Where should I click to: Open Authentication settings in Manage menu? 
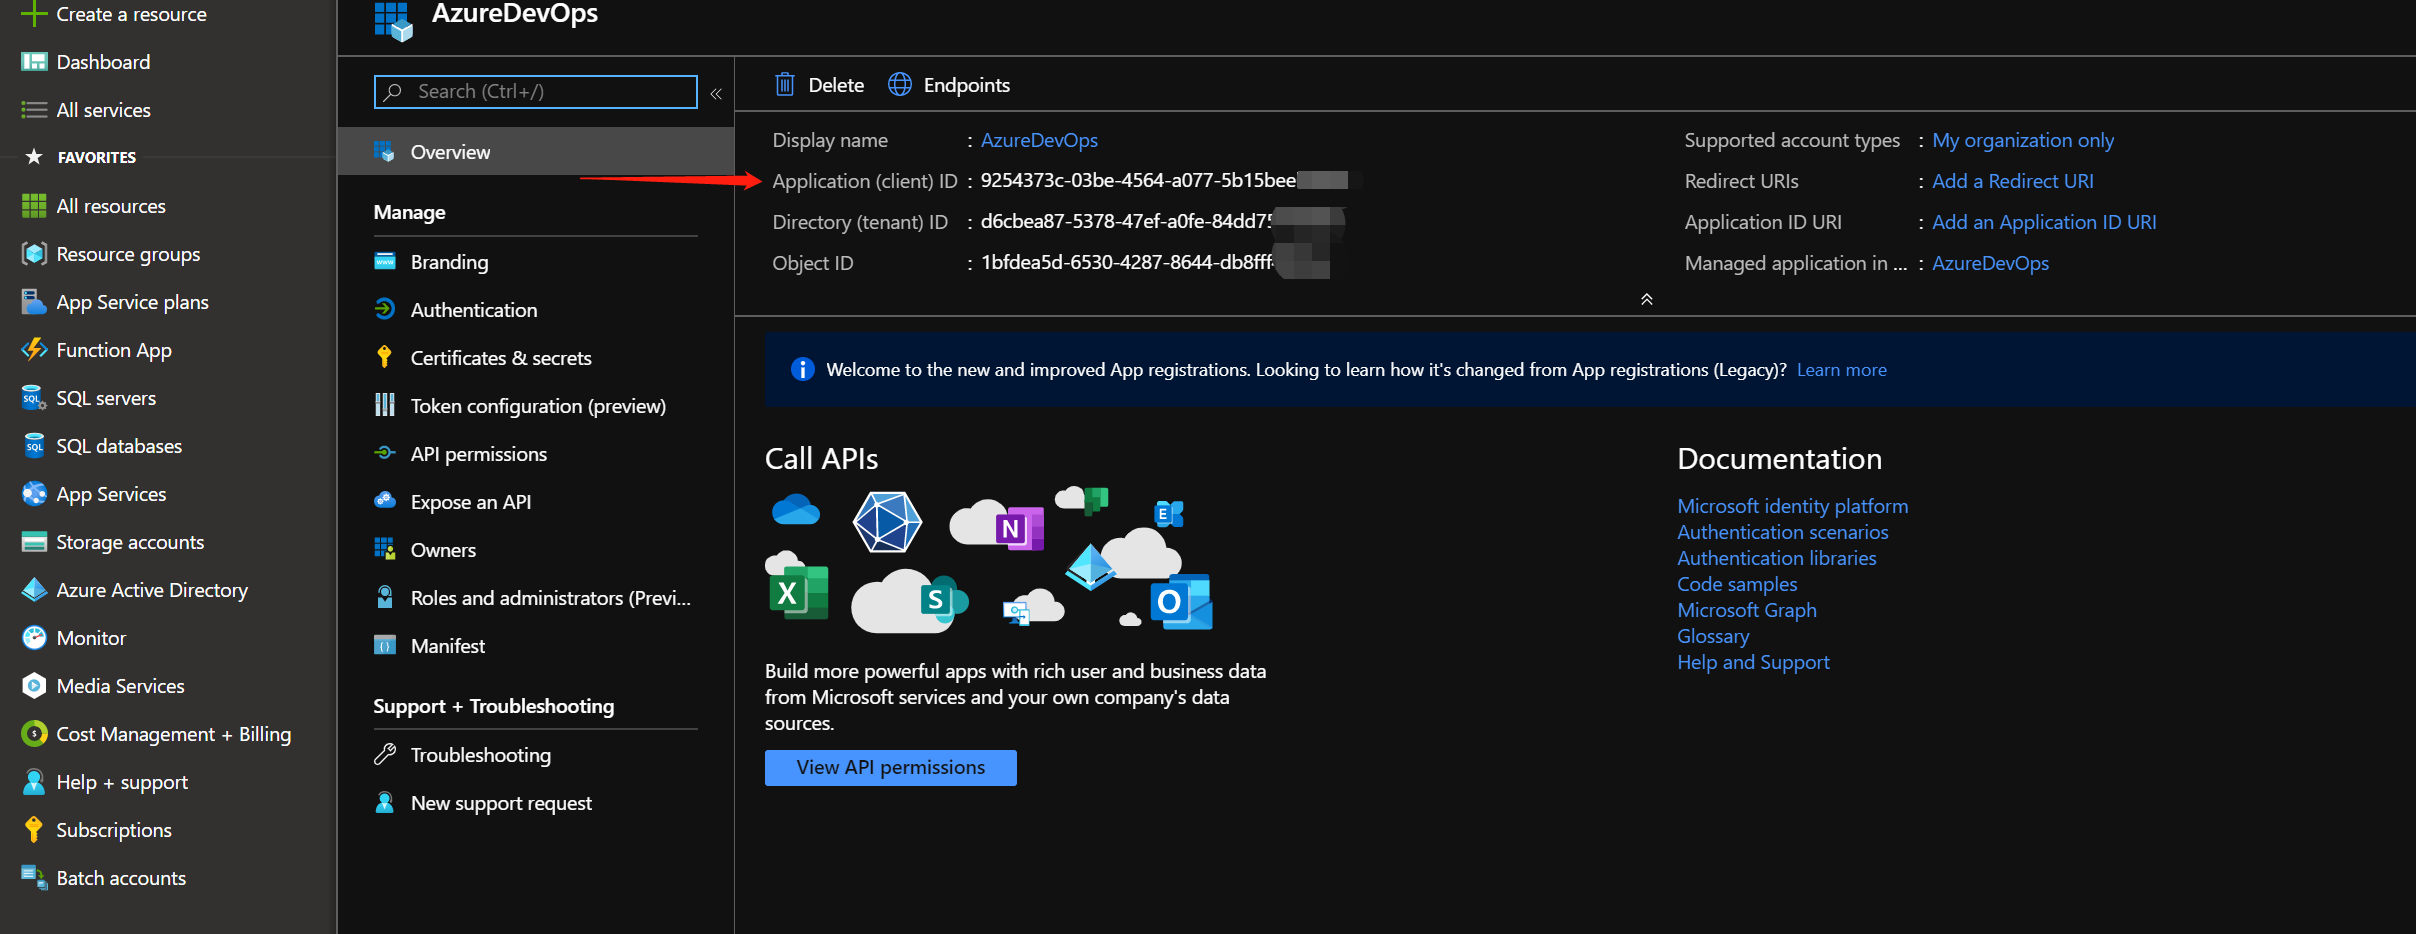tap(473, 310)
